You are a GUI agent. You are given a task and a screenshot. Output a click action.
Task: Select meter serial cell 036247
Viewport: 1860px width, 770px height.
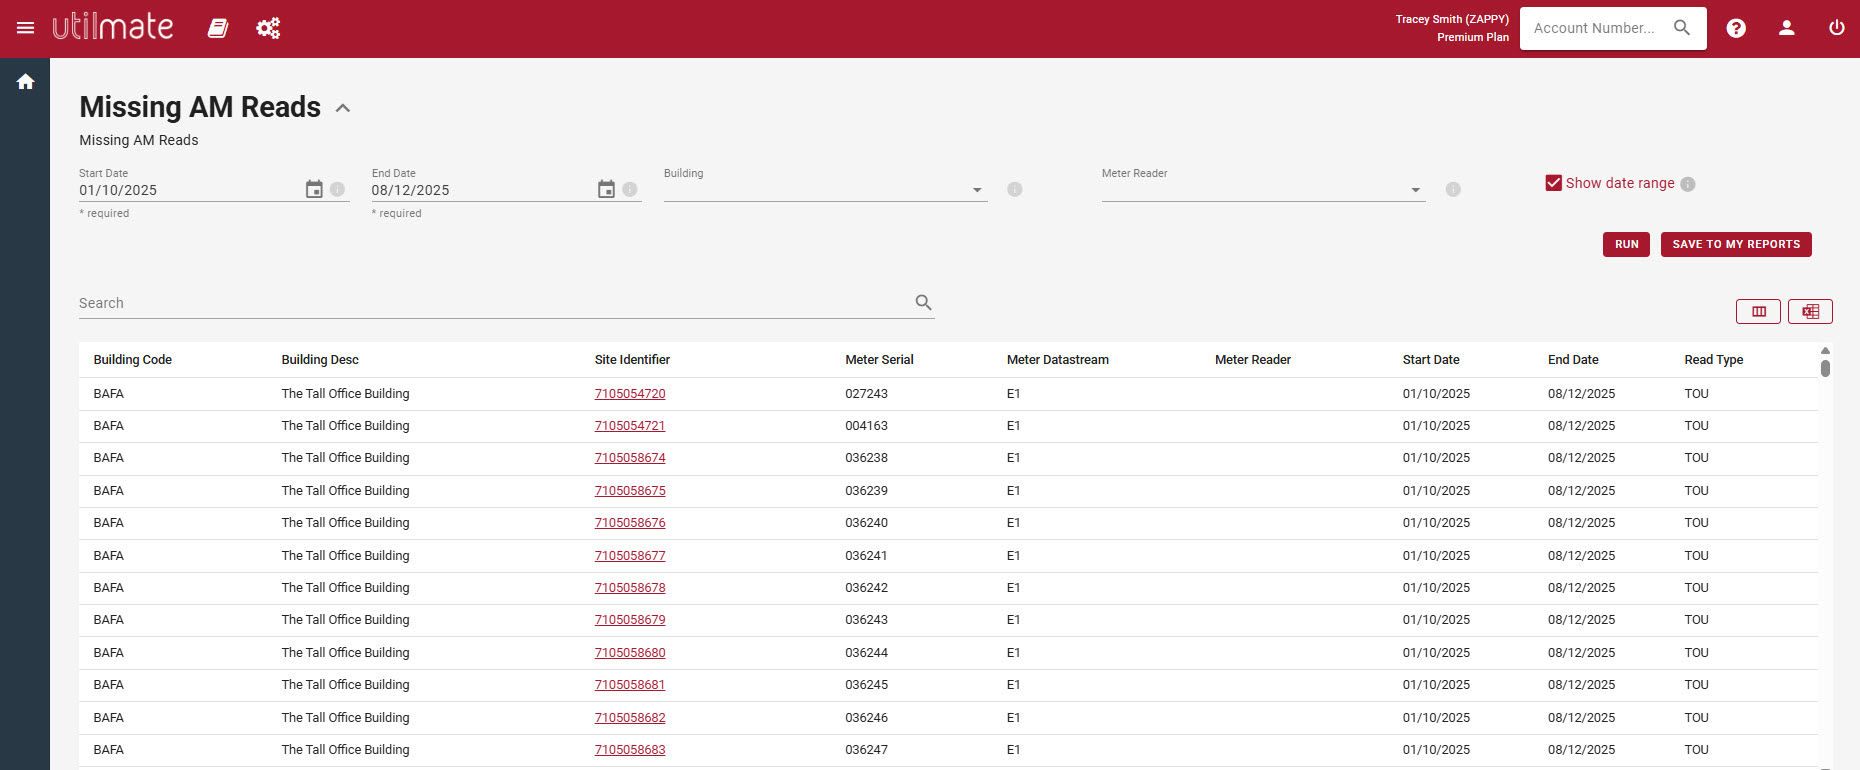tap(866, 750)
